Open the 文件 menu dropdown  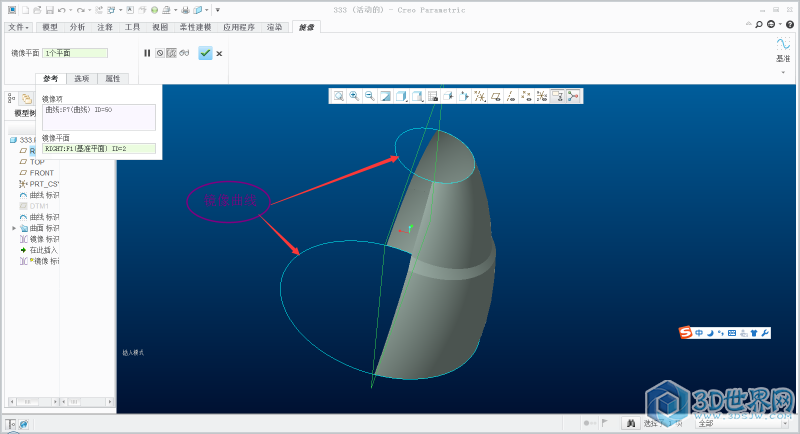click(17, 27)
